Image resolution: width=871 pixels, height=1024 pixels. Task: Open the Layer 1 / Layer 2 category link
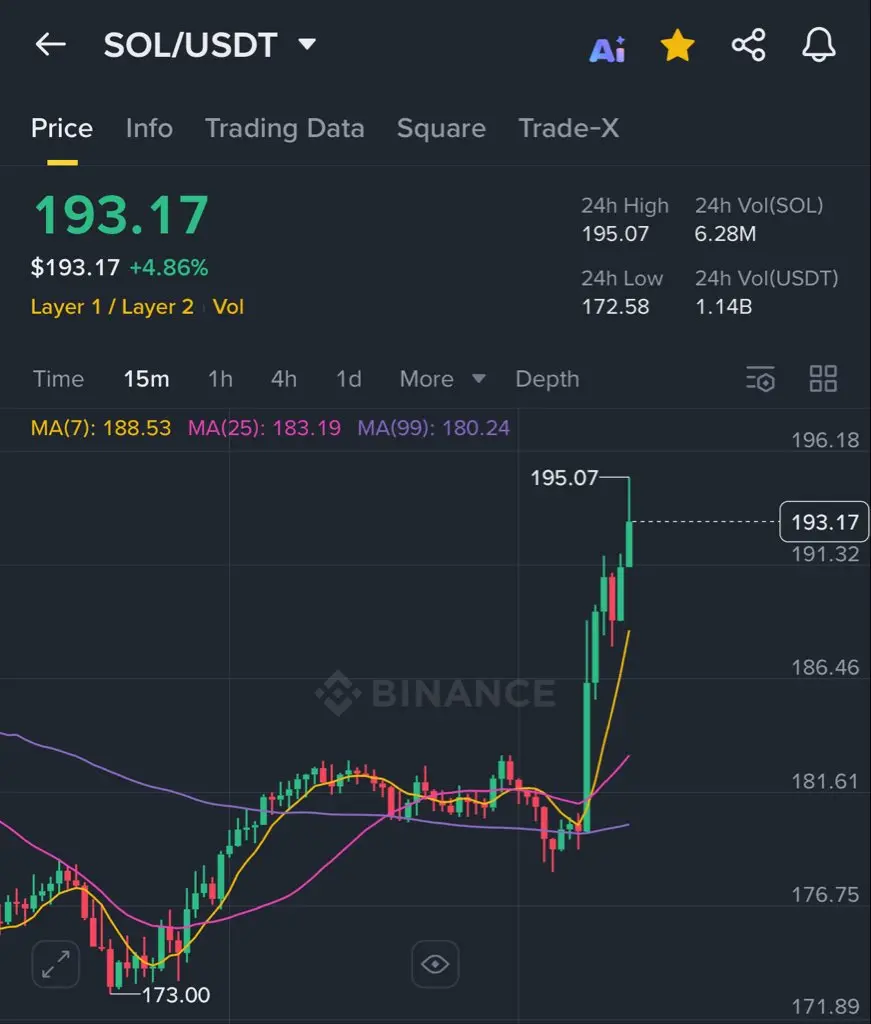[x=112, y=307]
